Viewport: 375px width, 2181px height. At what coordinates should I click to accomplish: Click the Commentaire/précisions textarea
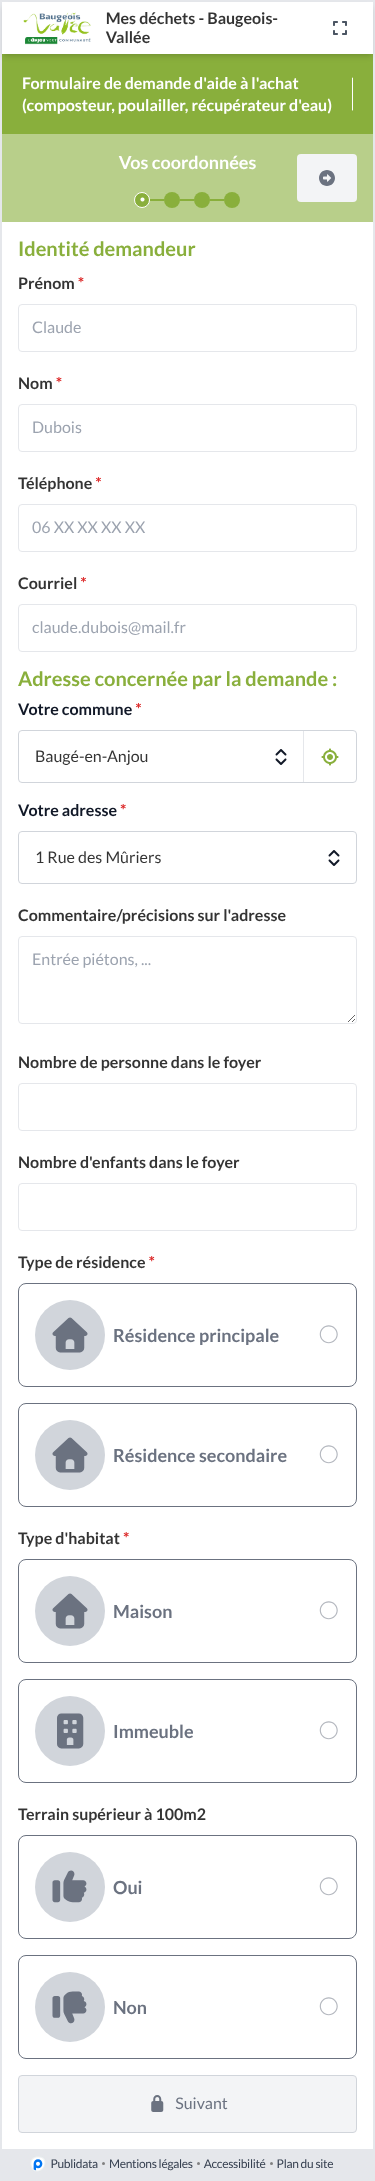(x=187, y=980)
